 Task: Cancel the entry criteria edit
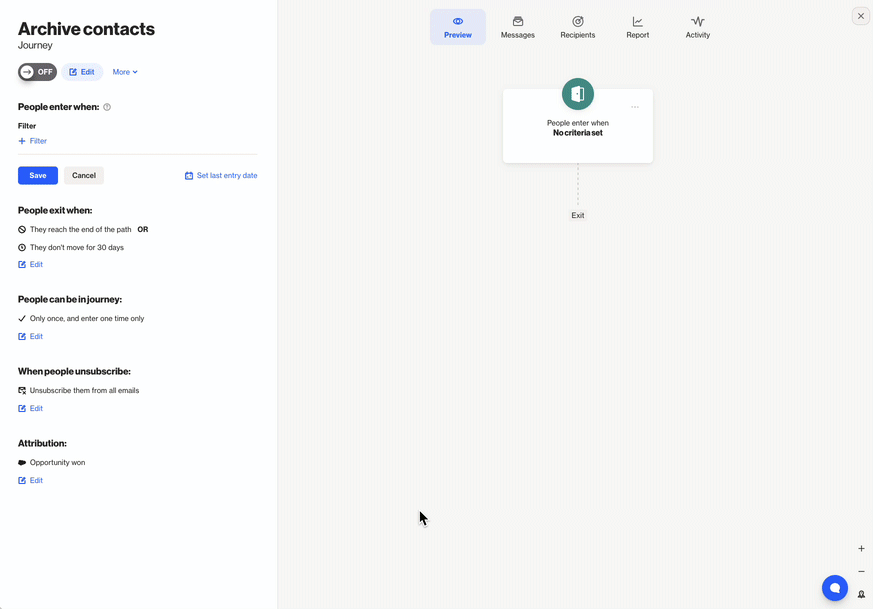click(x=84, y=175)
